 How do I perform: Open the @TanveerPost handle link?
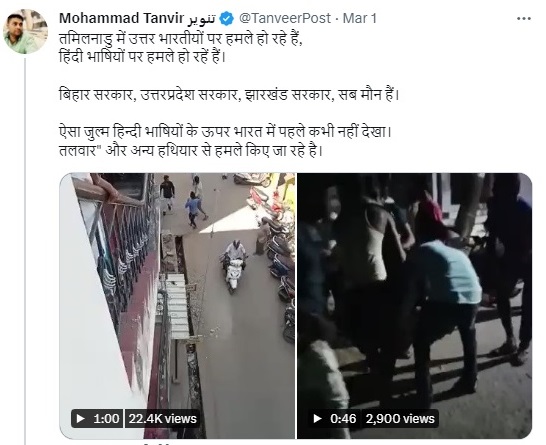click(x=284, y=18)
